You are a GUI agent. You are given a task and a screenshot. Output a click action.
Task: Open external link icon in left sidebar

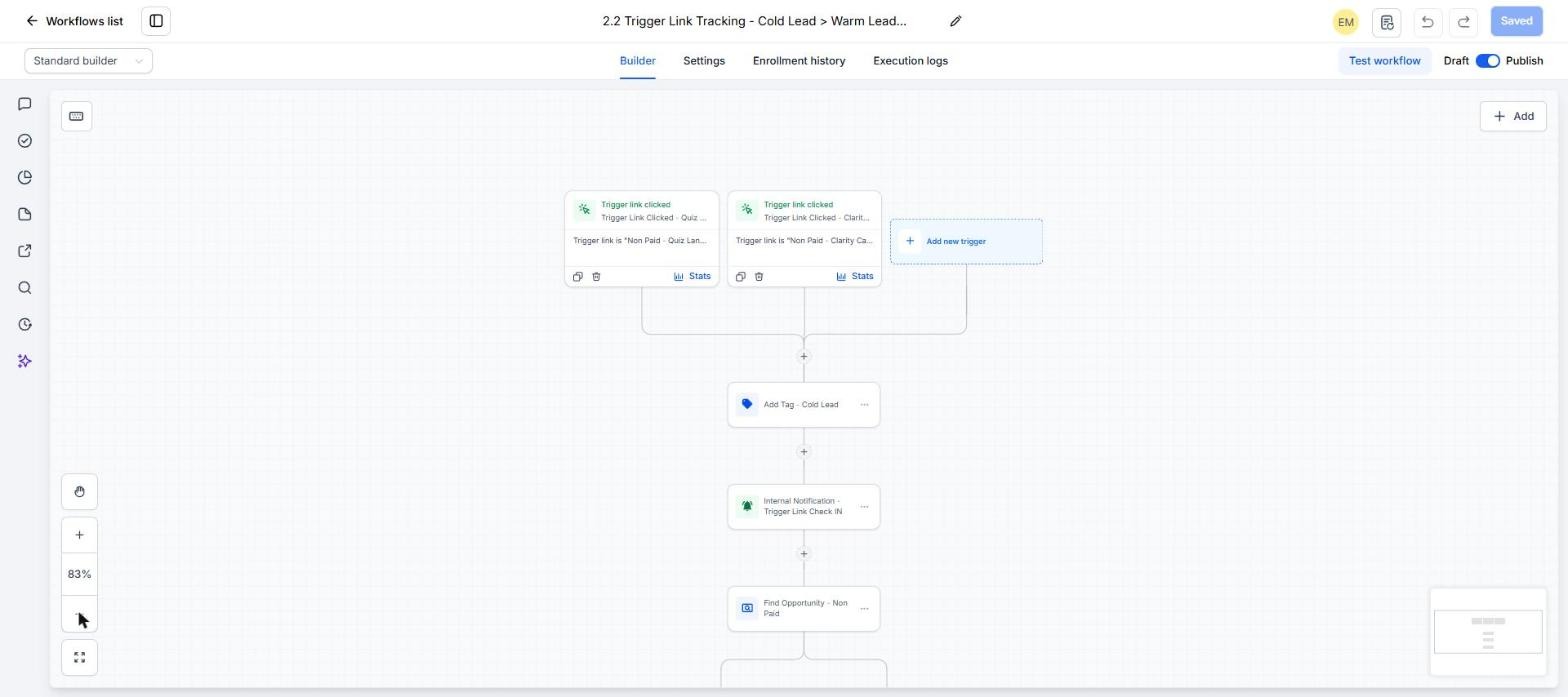pos(25,251)
